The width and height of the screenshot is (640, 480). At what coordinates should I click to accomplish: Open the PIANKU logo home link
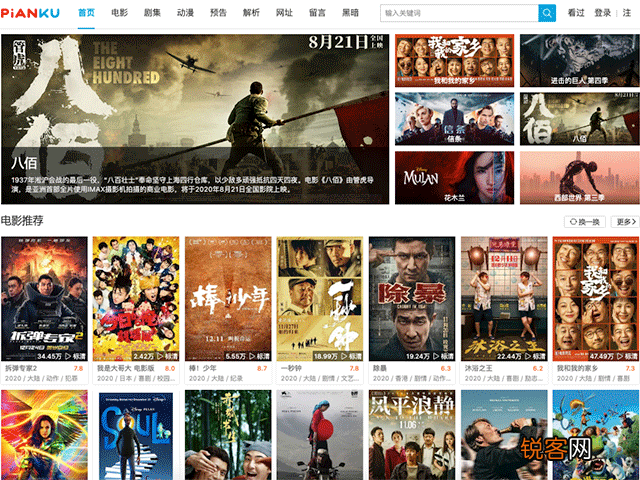pos(30,13)
